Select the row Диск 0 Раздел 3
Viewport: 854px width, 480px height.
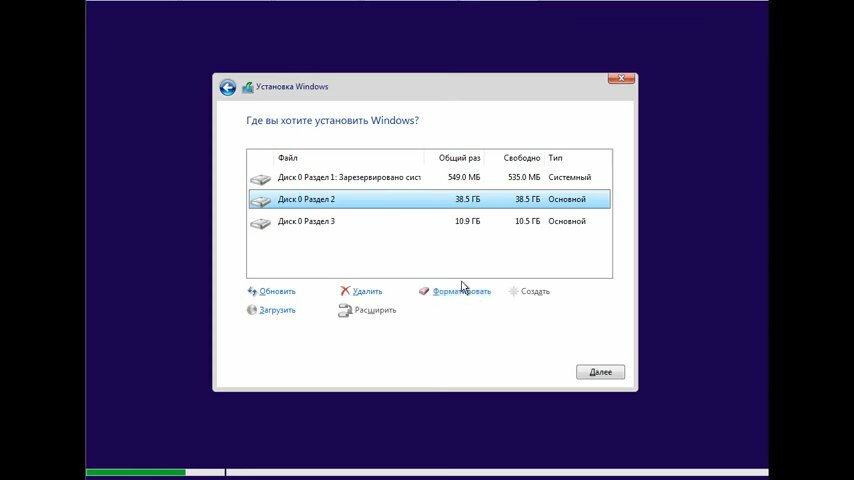pos(429,221)
